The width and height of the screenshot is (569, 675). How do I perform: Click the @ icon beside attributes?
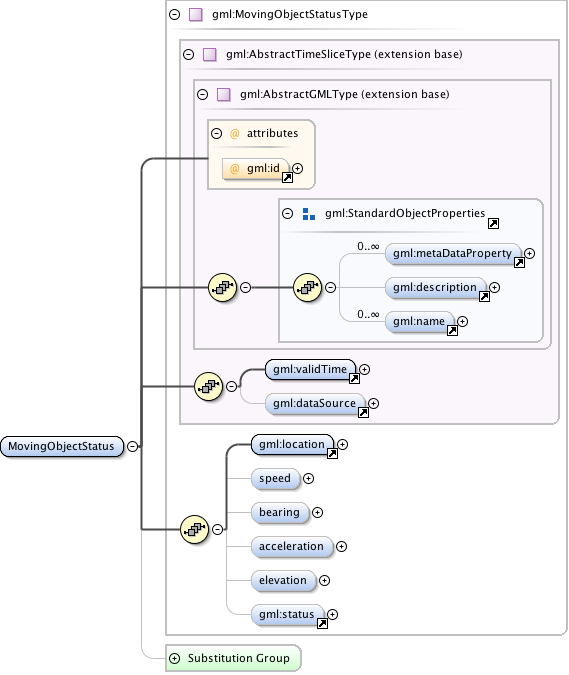pos(235,134)
